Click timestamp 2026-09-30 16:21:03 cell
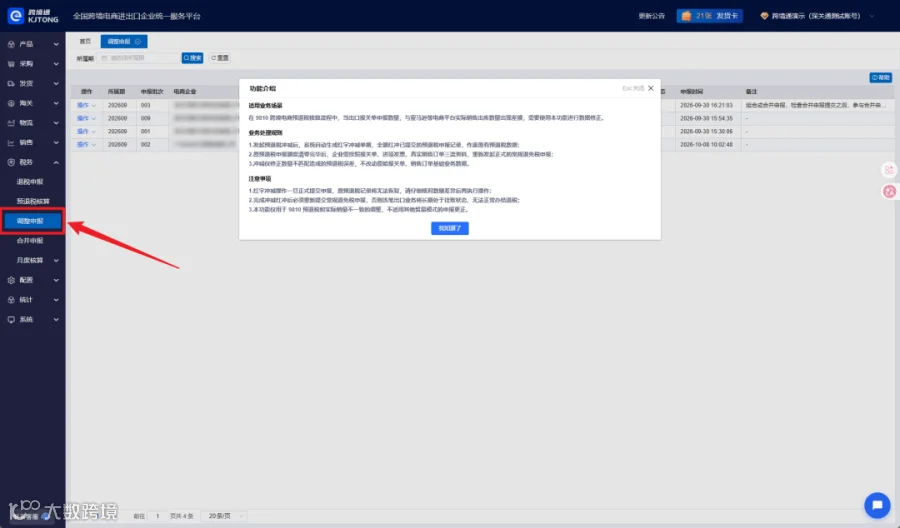Screen dimensions: 900x528 (x=707, y=106)
